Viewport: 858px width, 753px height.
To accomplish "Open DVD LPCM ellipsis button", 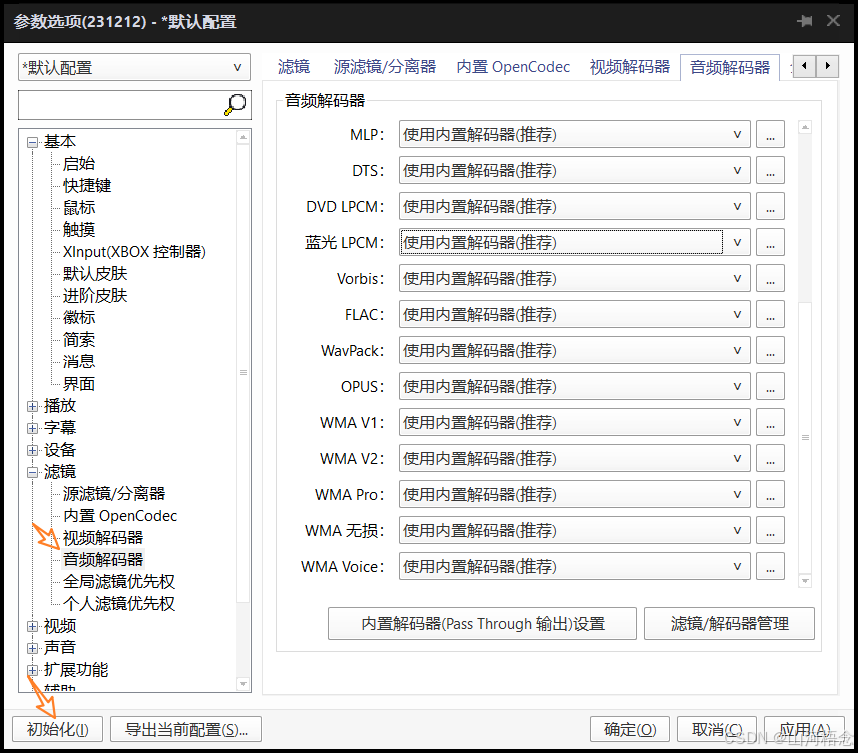I will click(x=770, y=207).
